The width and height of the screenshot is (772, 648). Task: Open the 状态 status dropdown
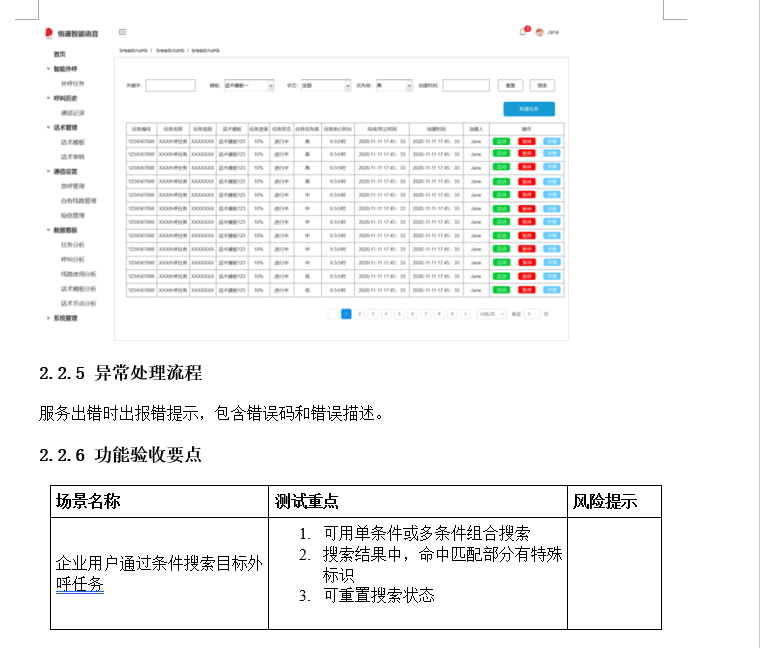(x=326, y=86)
